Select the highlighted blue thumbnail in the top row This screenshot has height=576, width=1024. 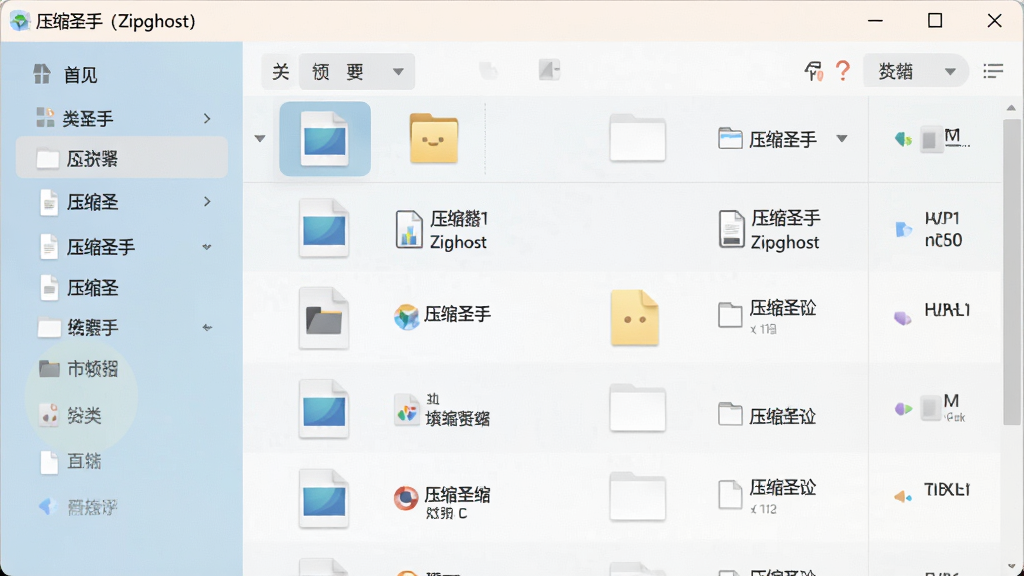coord(325,138)
